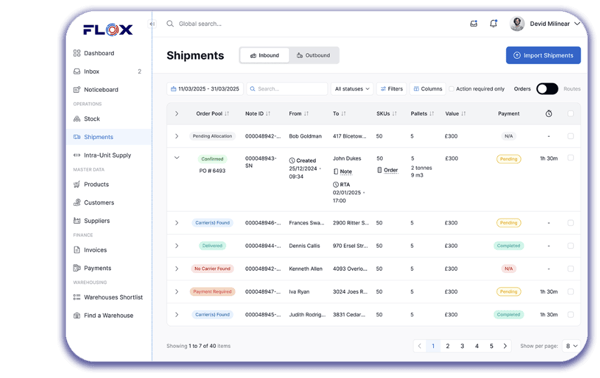Click the Suppliers factory icon
The width and height of the screenshot is (600, 378).
77,221
